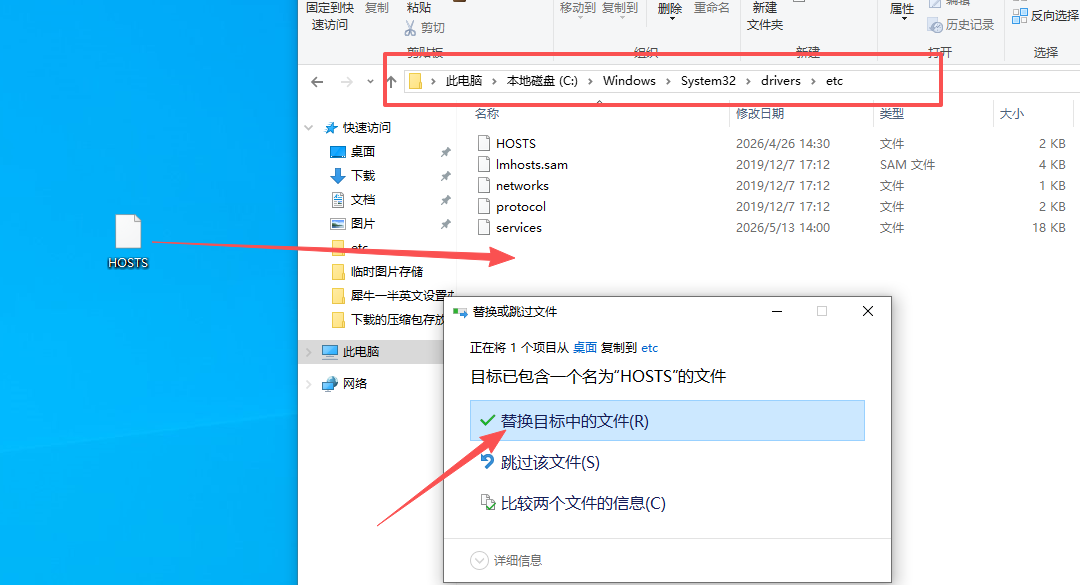Open 图片 in quick access
1080x585 pixels.
click(362, 224)
